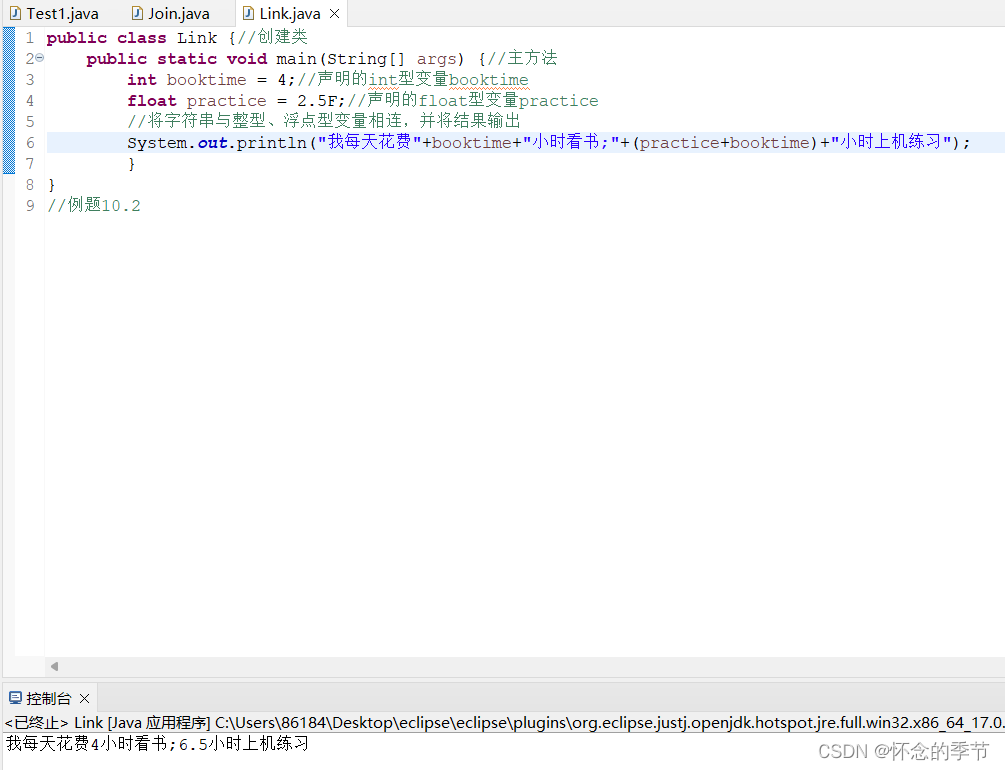The height and width of the screenshot is (770, 1005).
Task: Click the left arrow of the horizontal scrollbar
Action: 53,666
